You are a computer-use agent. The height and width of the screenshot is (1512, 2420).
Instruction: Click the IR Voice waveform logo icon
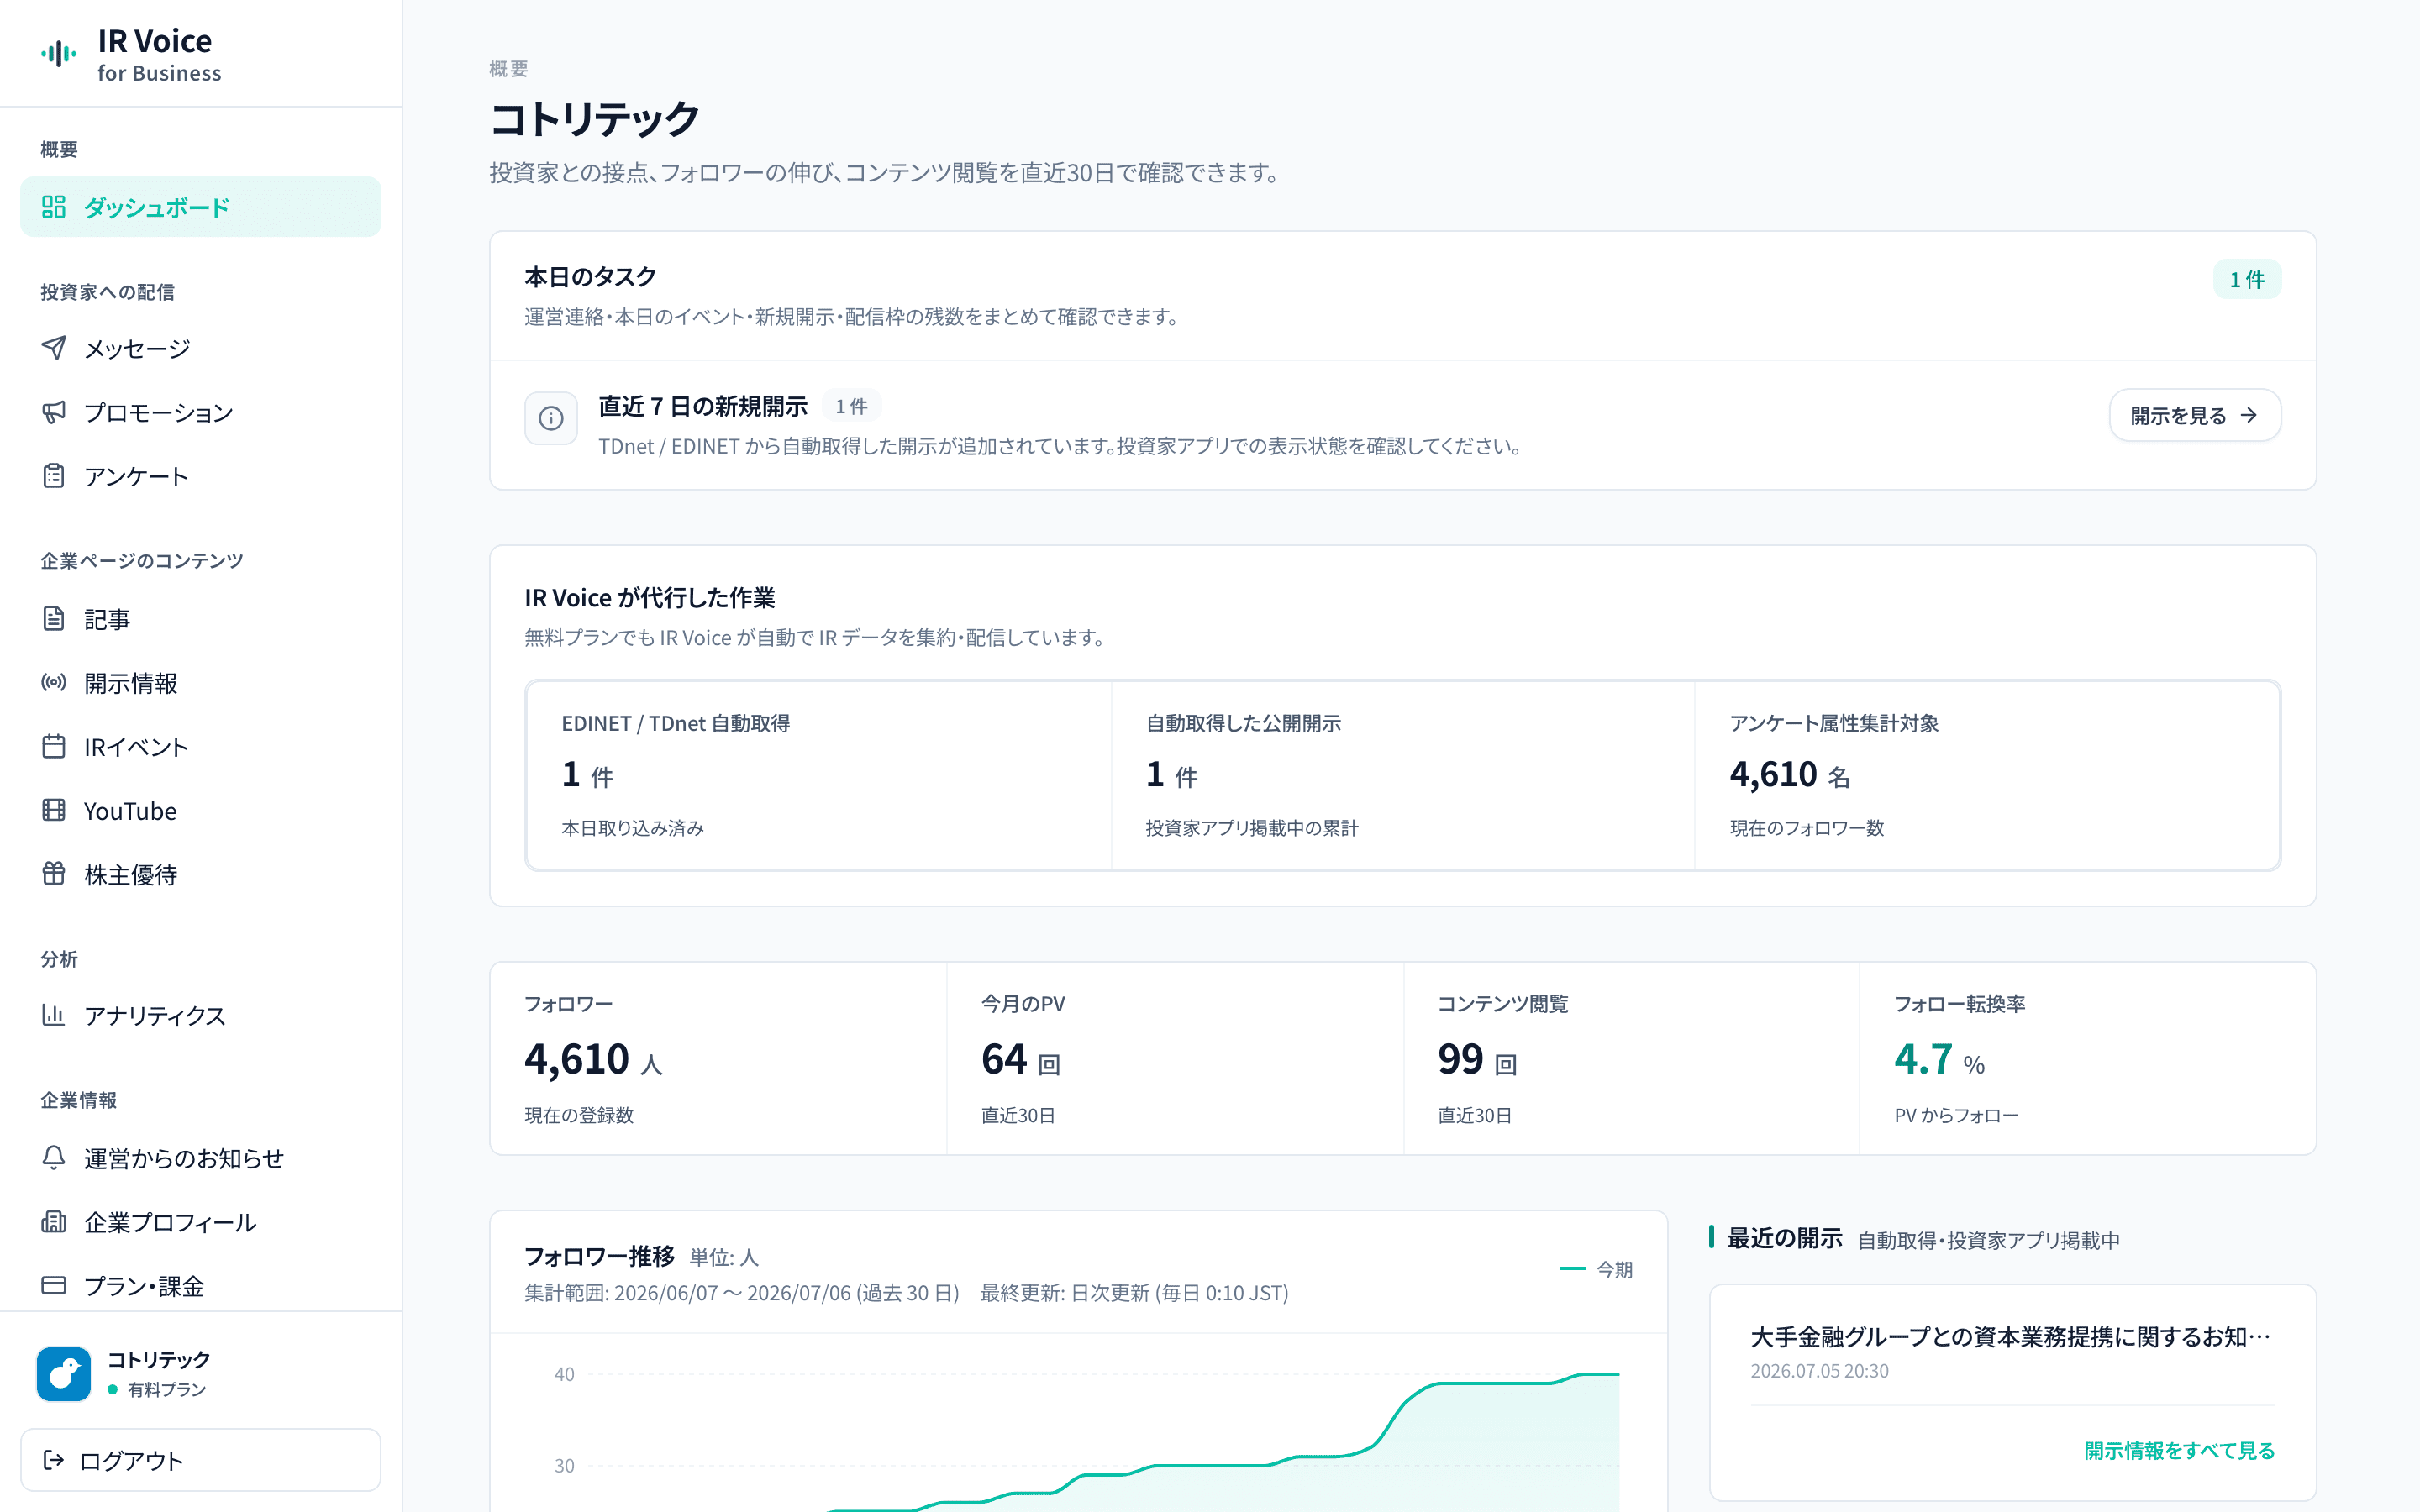tap(59, 54)
